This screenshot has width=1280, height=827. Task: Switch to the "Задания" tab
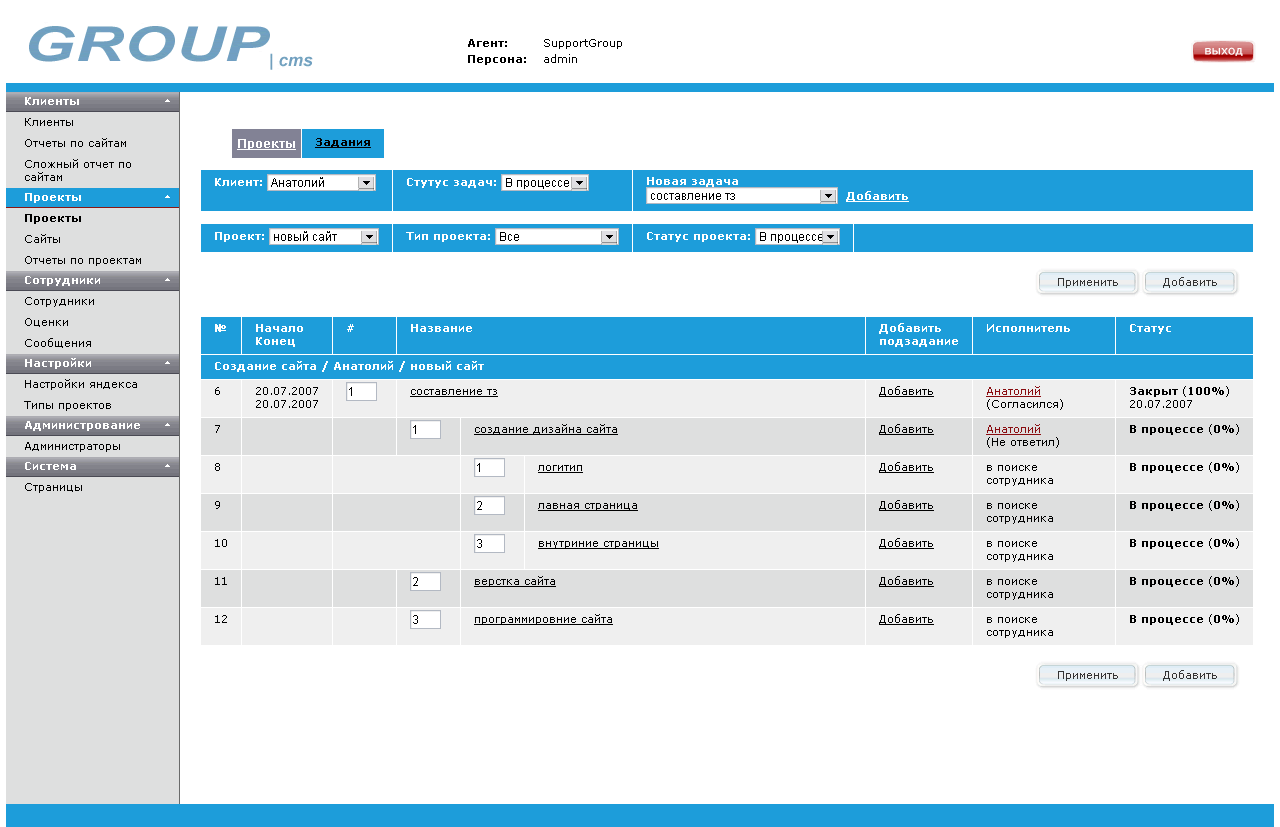coord(342,143)
